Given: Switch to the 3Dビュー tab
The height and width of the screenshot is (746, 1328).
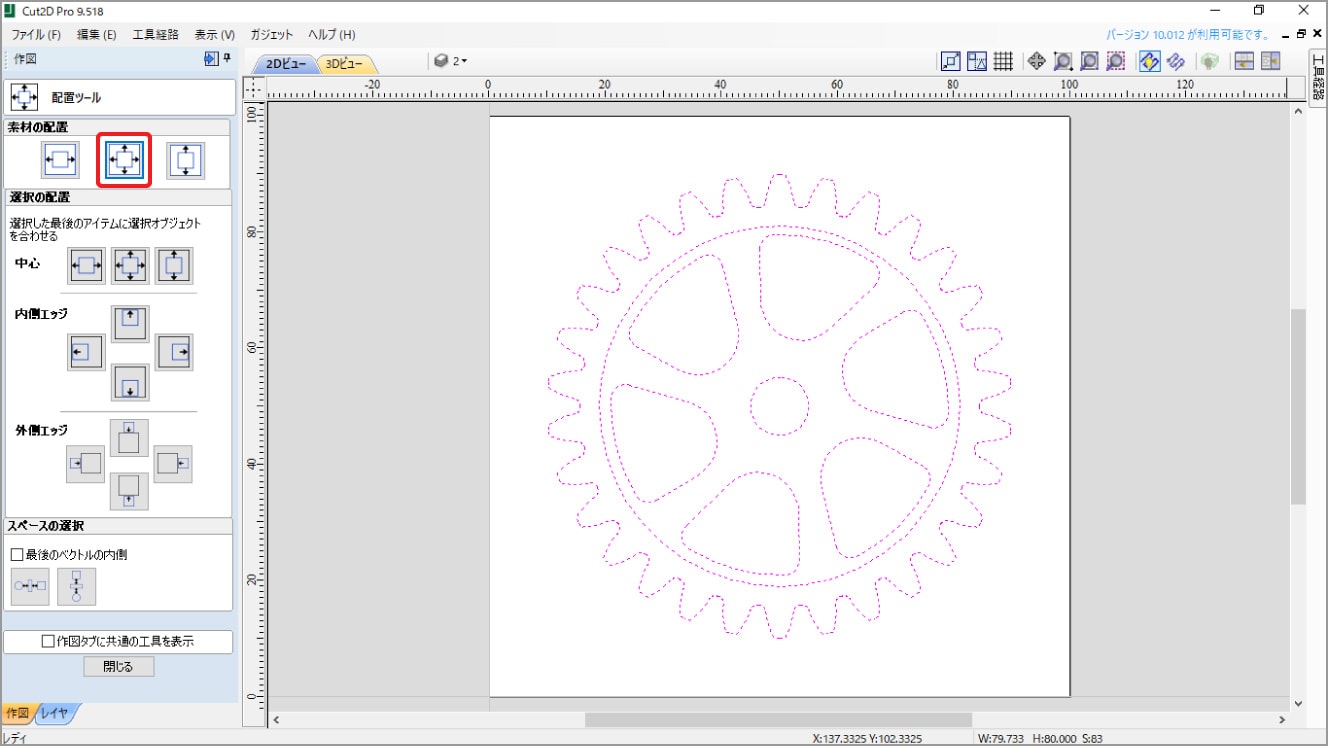Looking at the screenshot, I should pos(345,64).
